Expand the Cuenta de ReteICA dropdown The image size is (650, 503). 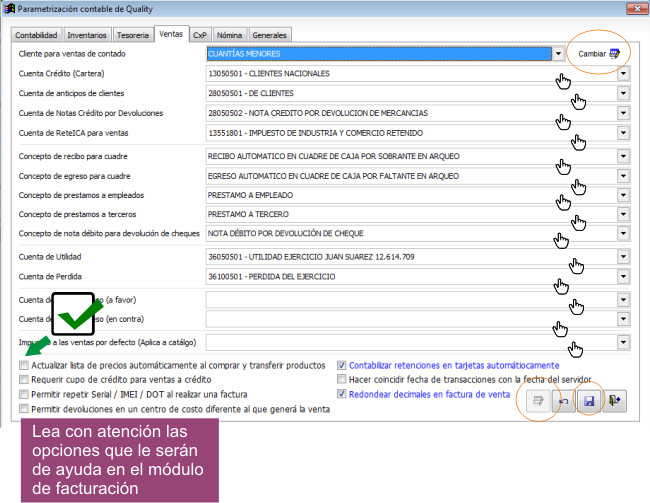(x=623, y=133)
